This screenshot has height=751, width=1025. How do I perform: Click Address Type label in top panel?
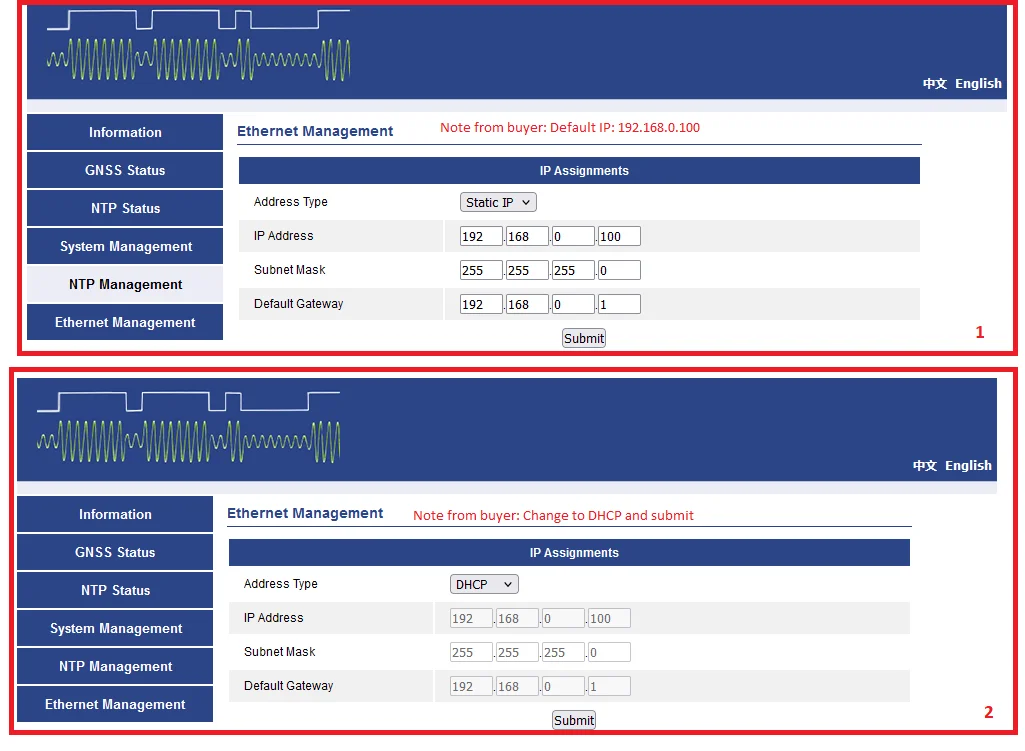pos(291,202)
